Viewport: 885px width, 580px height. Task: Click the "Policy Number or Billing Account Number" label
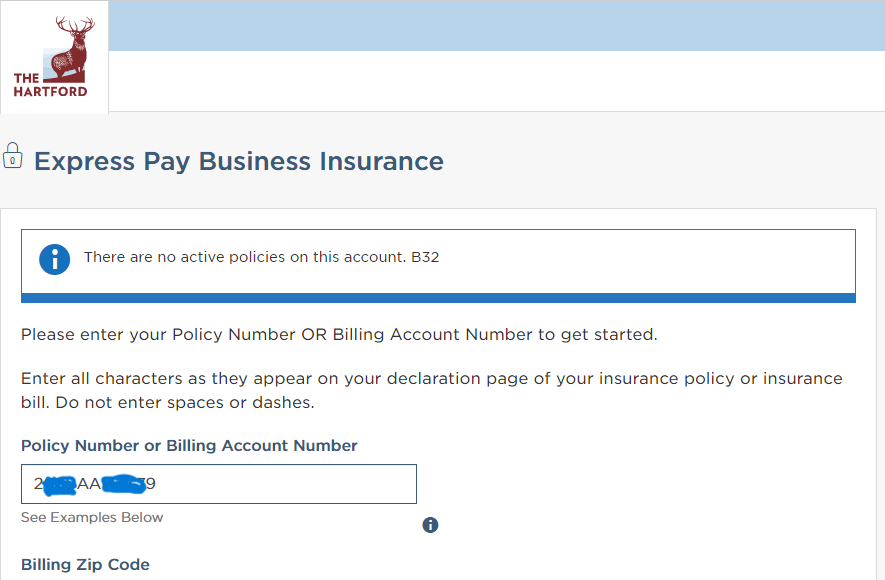pyautogui.click(x=189, y=446)
